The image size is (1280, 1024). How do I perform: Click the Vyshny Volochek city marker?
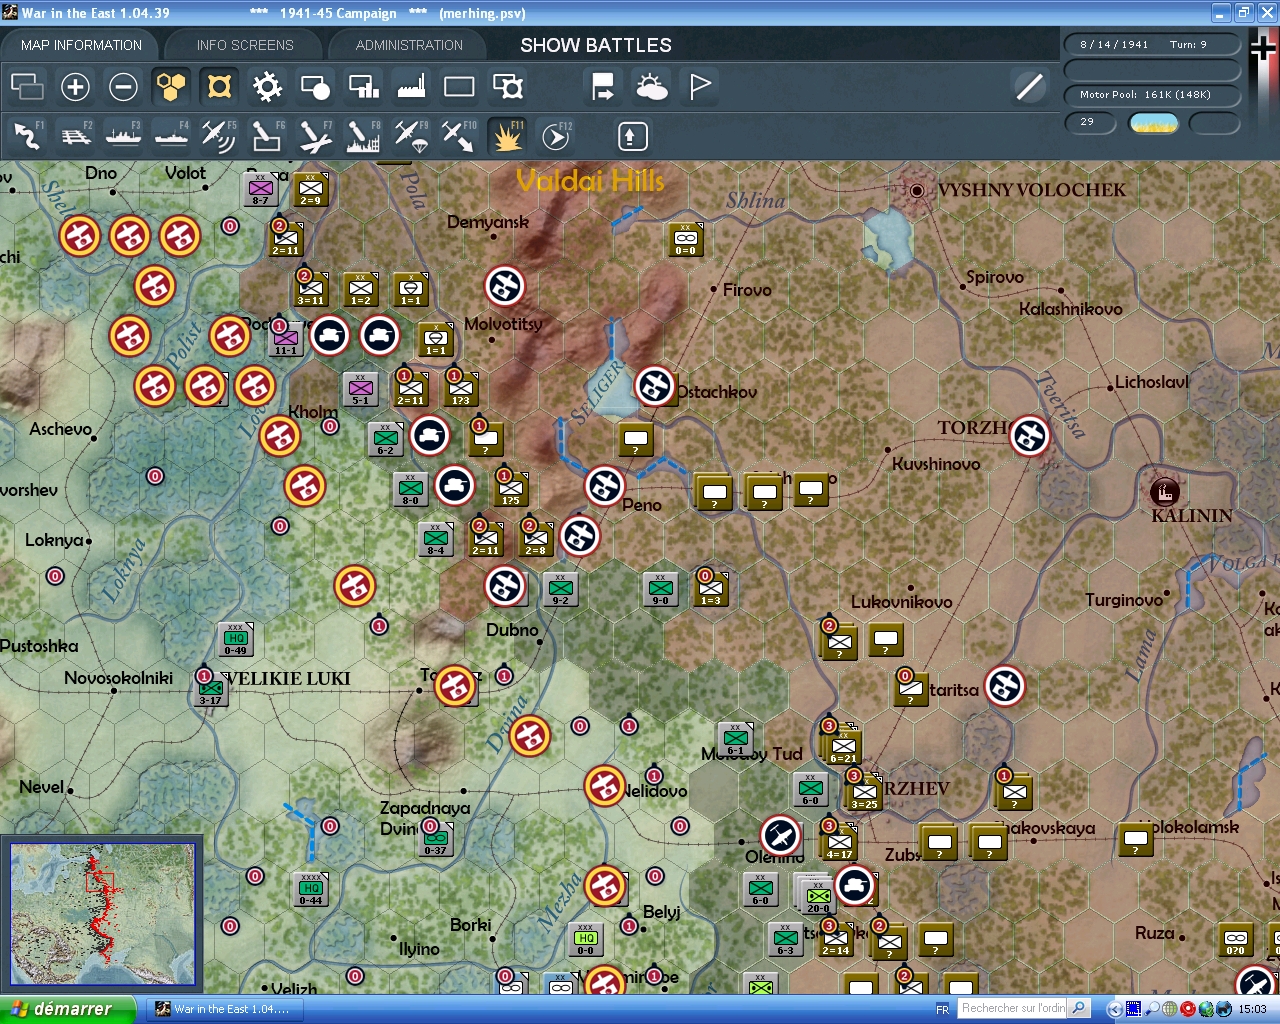pyautogui.click(x=916, y=190)
